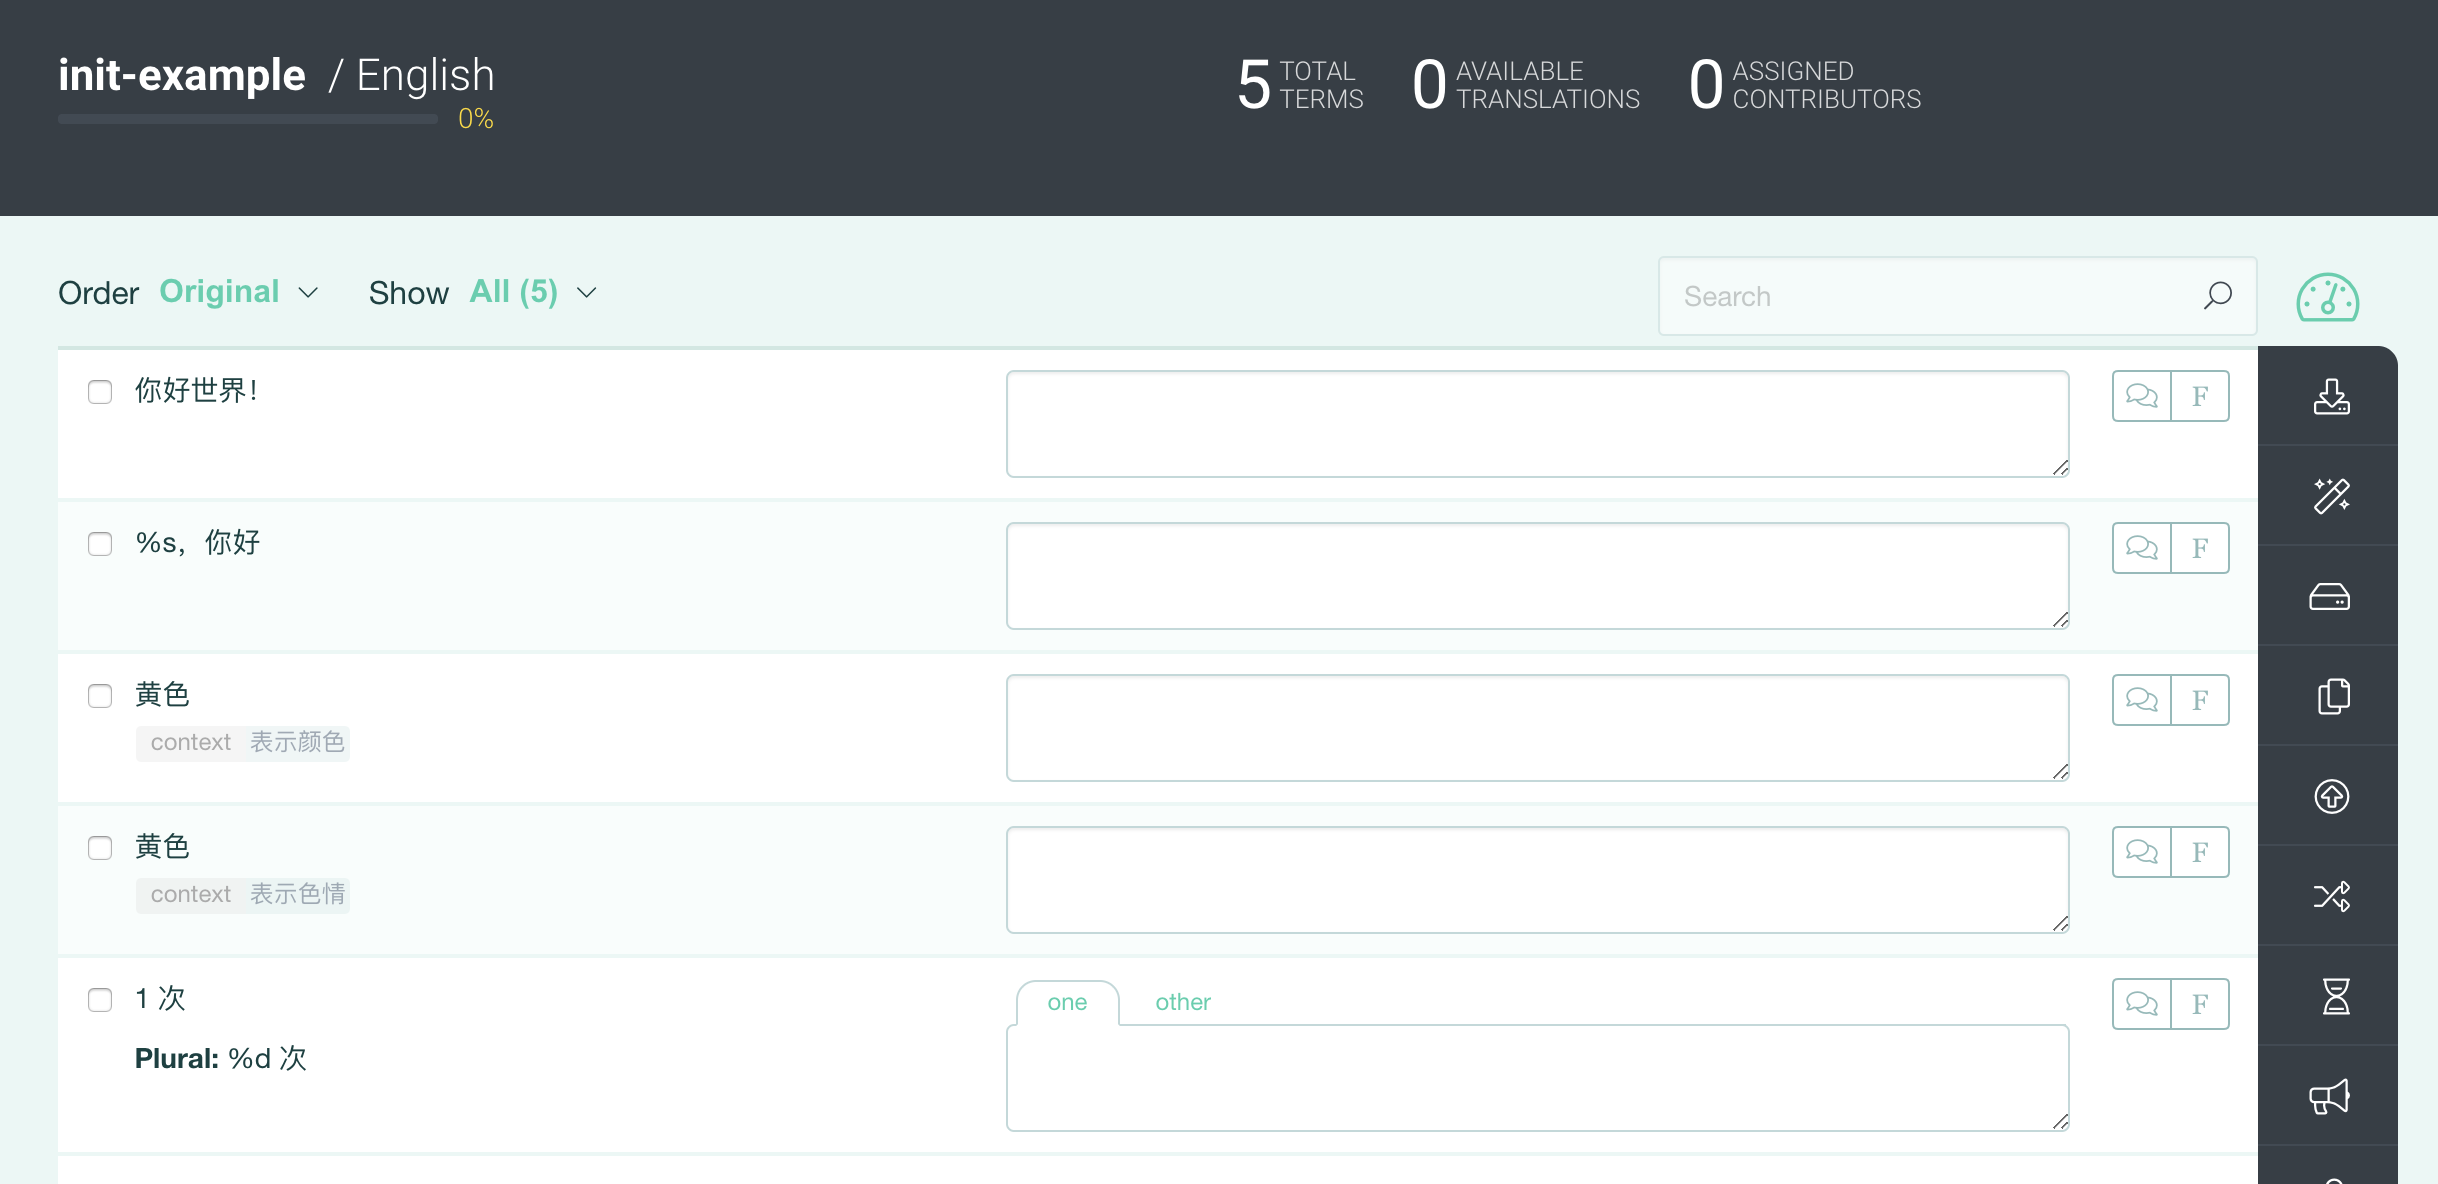Open comments for the 你好世界! term
2438x1184 pixels.
[x=2141, y=396]
